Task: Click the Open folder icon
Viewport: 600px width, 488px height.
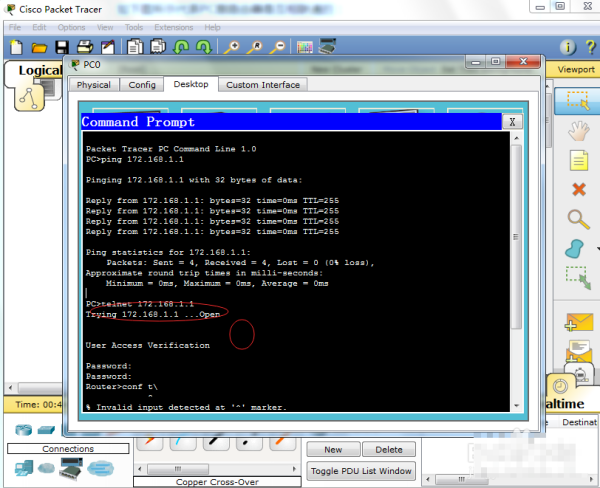Action: click(39, 47)
